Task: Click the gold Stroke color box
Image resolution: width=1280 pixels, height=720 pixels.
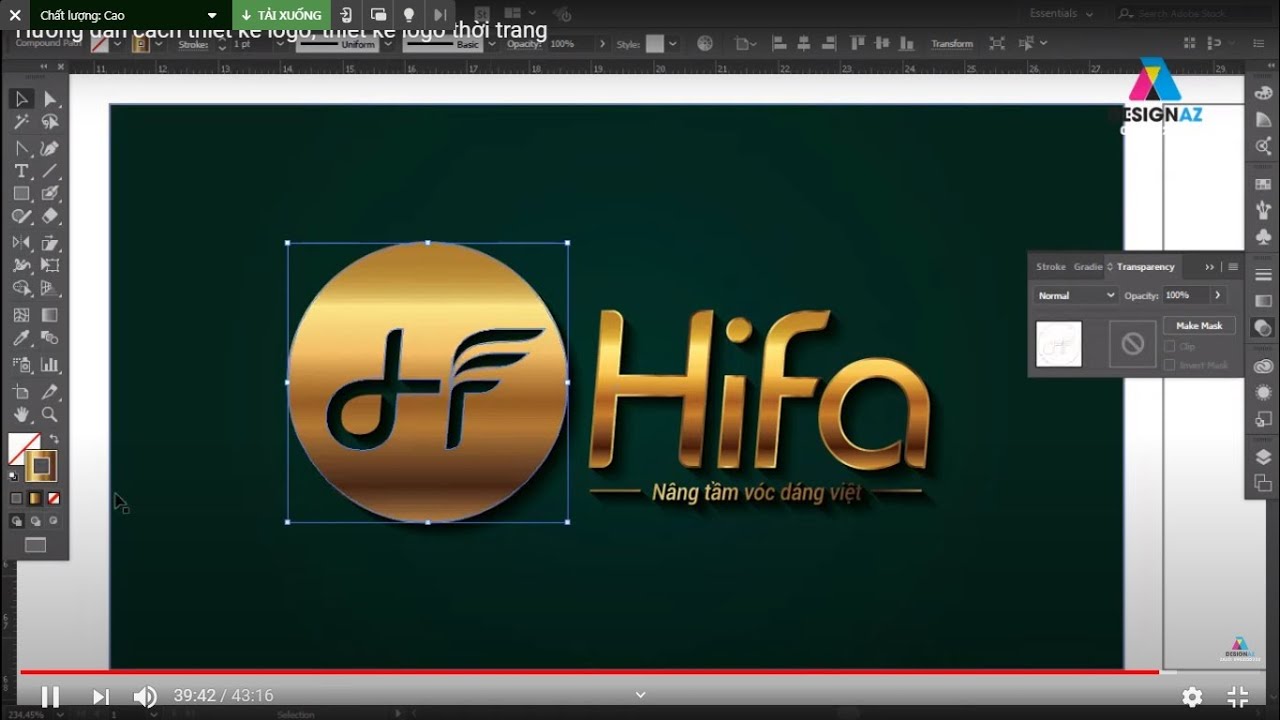Action: 42,465
